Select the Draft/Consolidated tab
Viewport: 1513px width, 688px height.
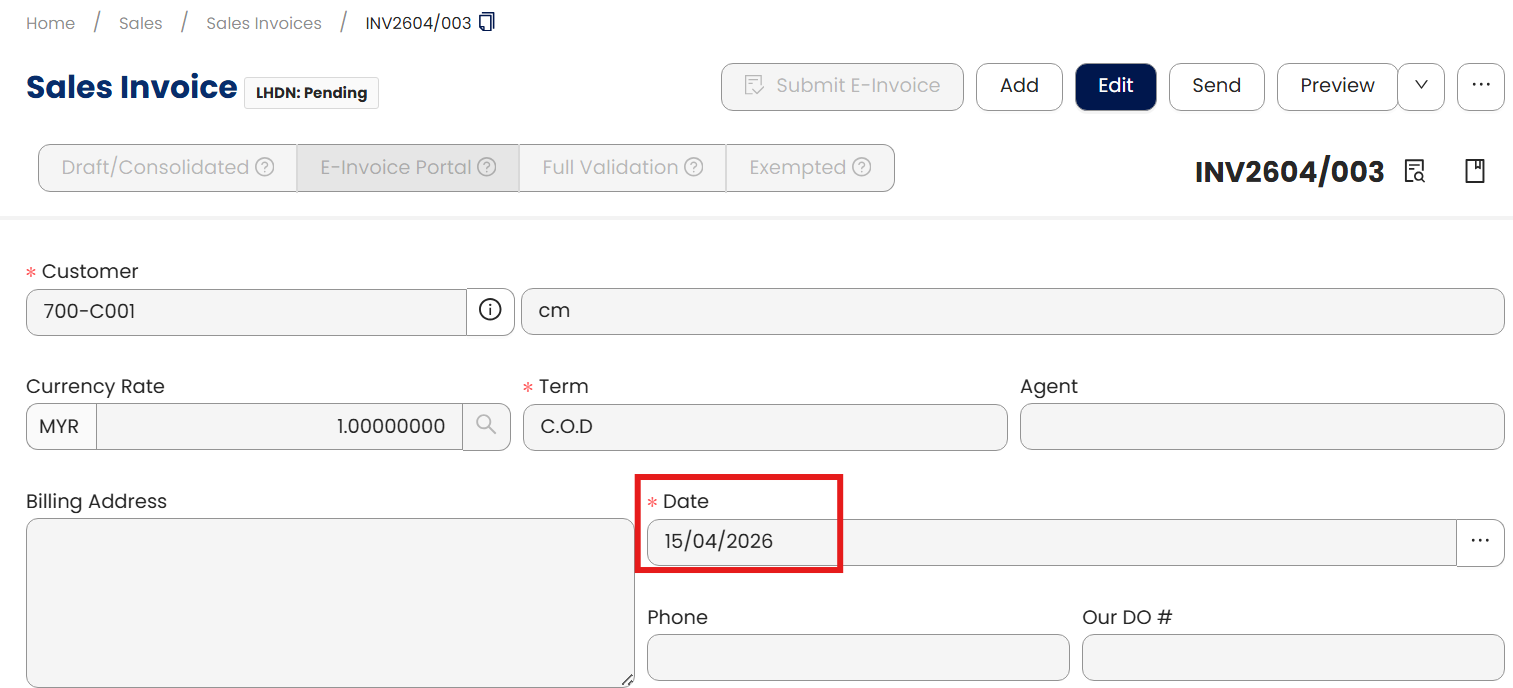tap(155, 167)
